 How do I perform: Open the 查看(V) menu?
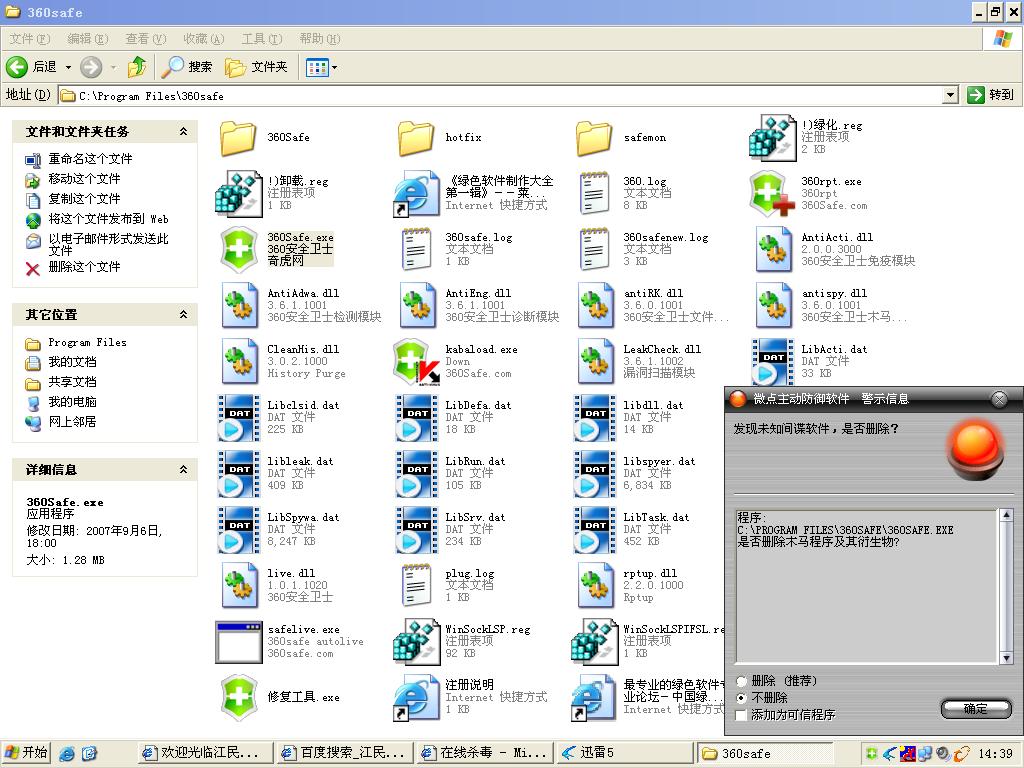coord(146,39)
